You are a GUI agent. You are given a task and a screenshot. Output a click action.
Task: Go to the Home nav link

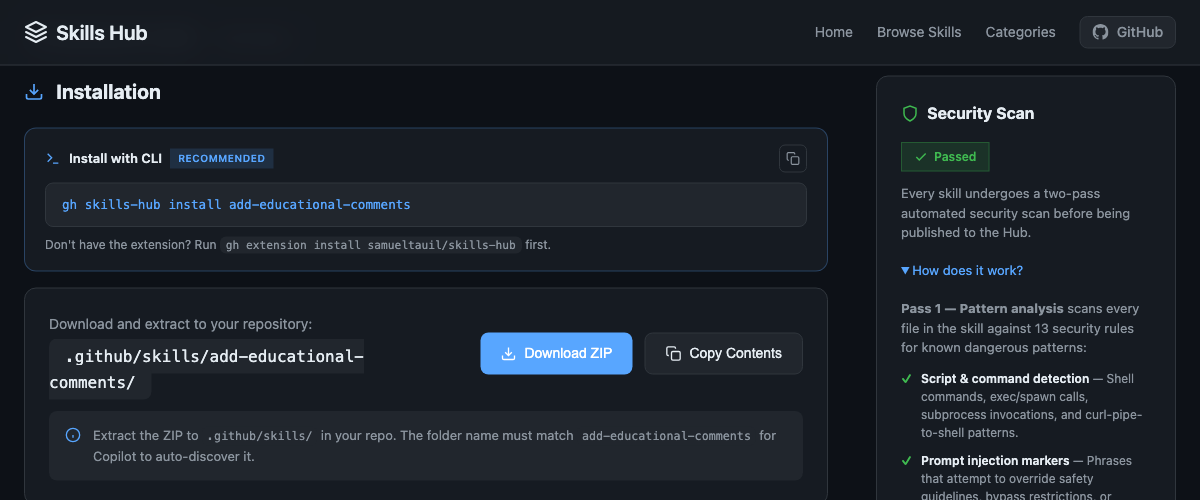coord(834,32)
